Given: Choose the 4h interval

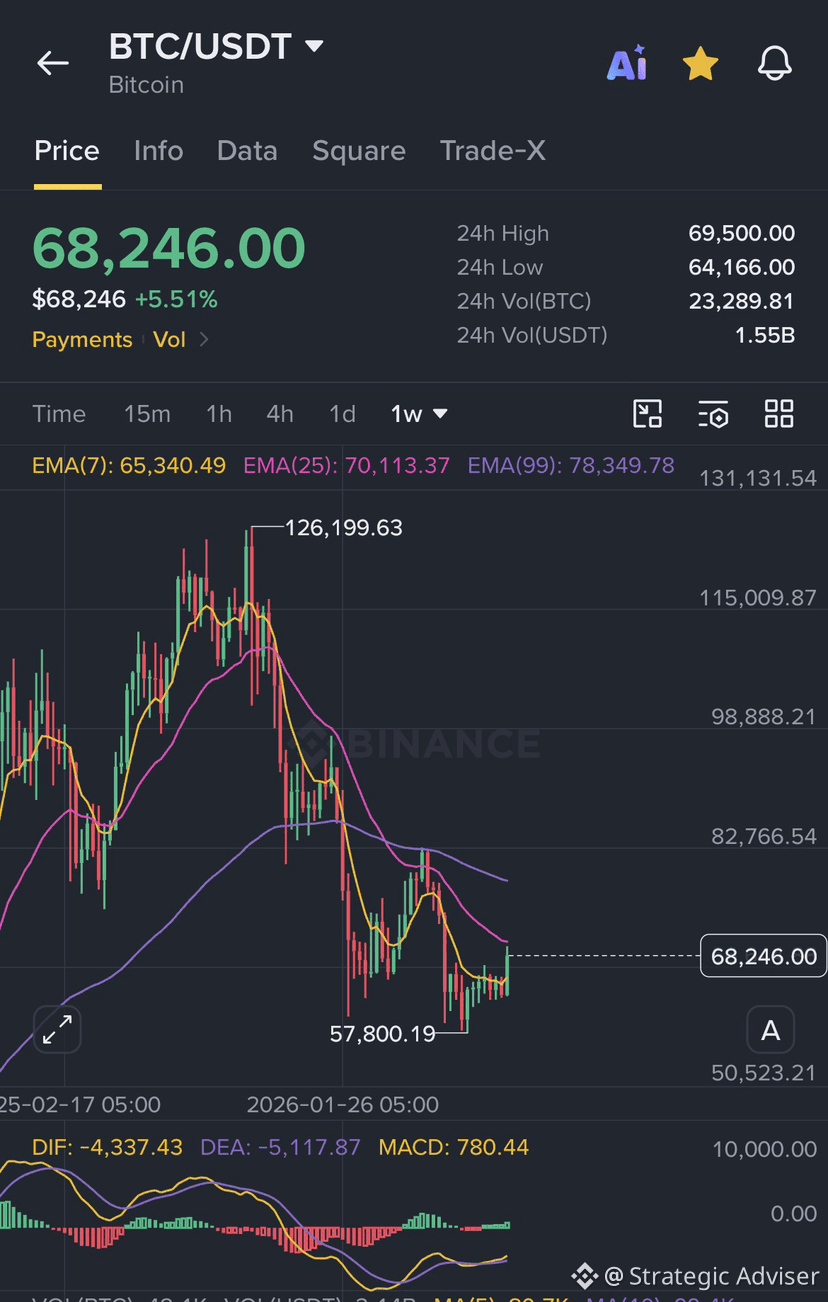Looking at the screenshot, I should [x=280, y=414].
